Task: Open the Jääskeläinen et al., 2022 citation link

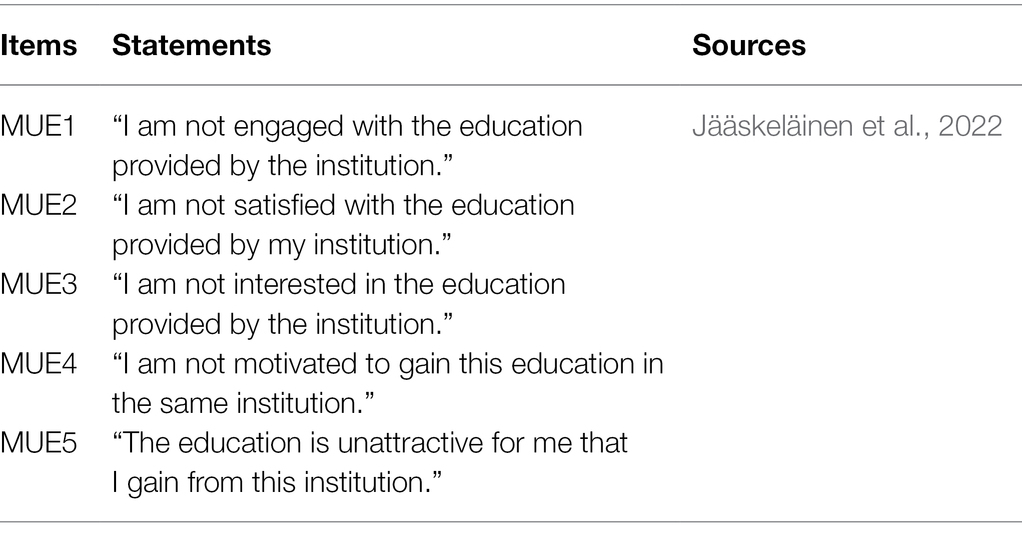Action: (x=847, y=126)
